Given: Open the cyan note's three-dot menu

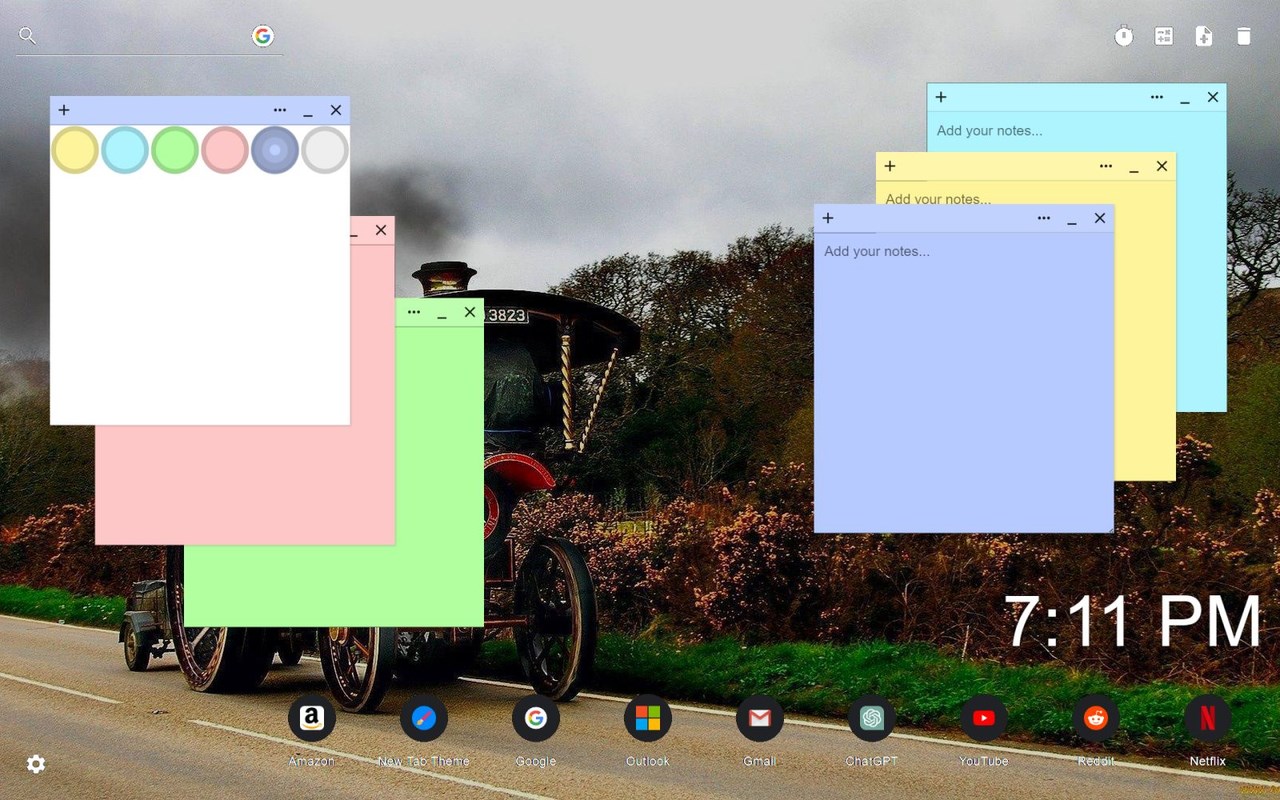Looking at the screenshot, I should (1157, 97).
